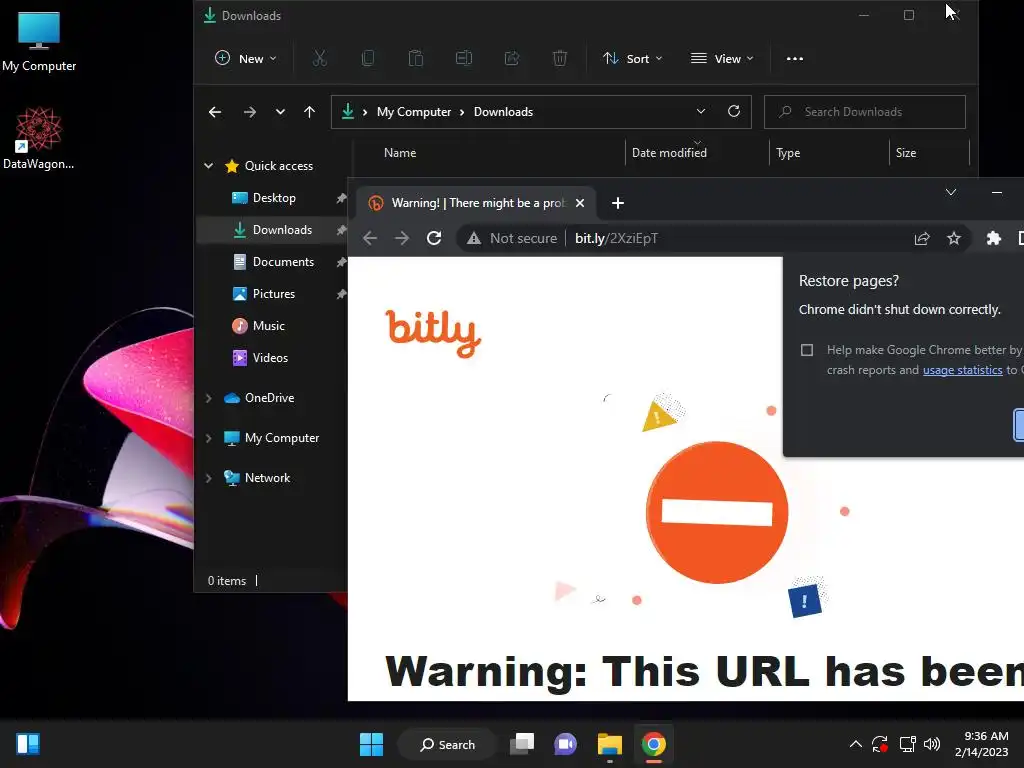Image resolution: width=1024 pixels, height=768 pixels.
Task: Click the Copy icon in Downloads toolbar
Action: coord(368,59)
